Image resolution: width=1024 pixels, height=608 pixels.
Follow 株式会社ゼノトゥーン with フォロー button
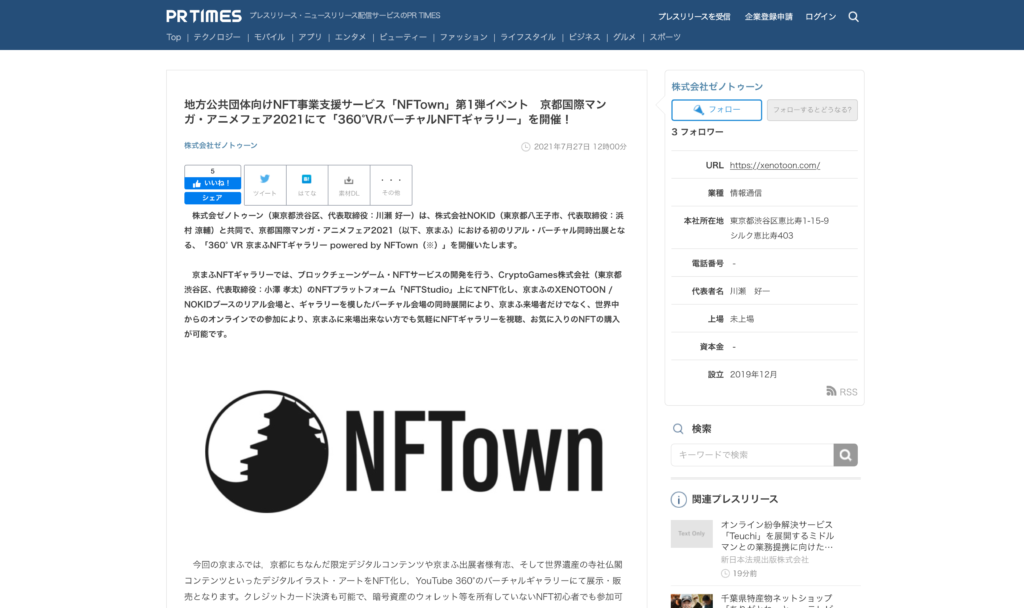[x=716, y=110]
